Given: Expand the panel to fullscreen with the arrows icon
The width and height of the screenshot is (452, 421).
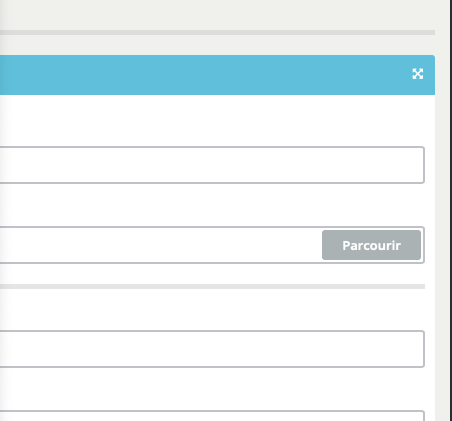Looking at the screenshot, I should [x=417, y=74].
